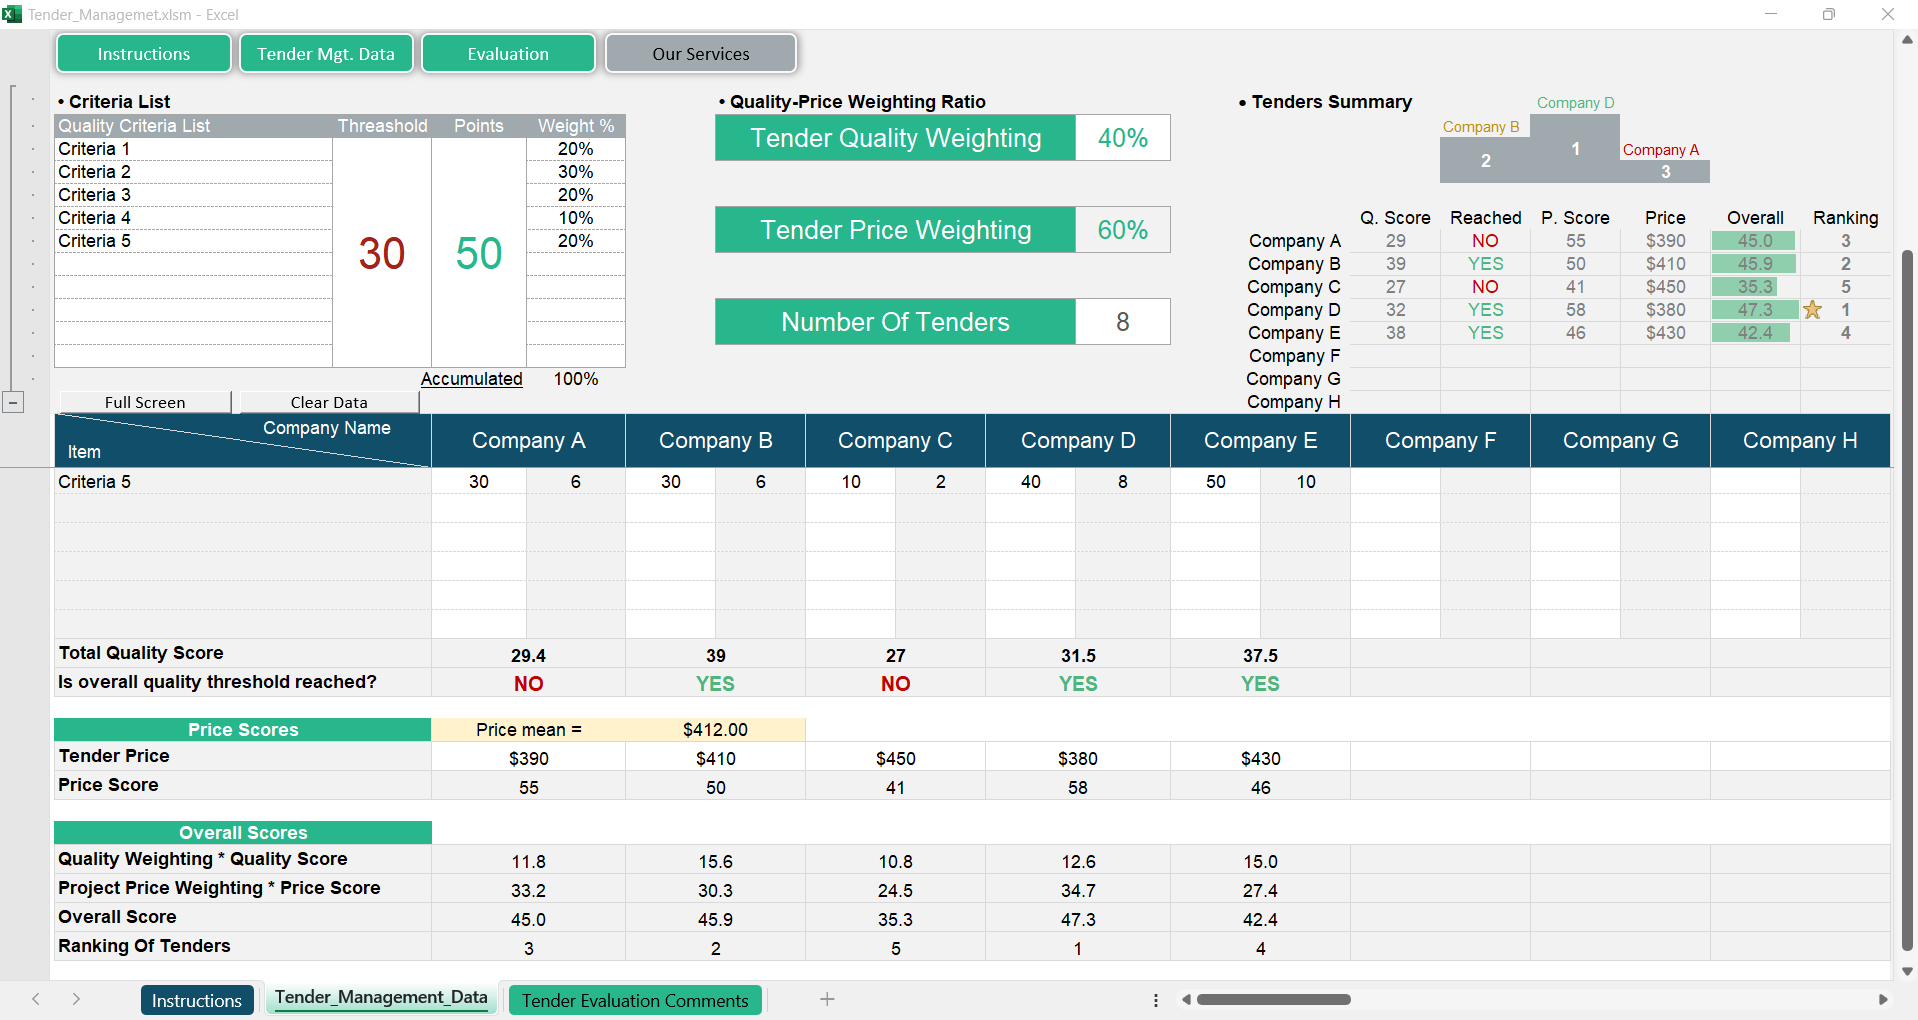Collapse the row group minus button
The height and width of the screenshot is (1020, 1918).
(x=13, y=402)
